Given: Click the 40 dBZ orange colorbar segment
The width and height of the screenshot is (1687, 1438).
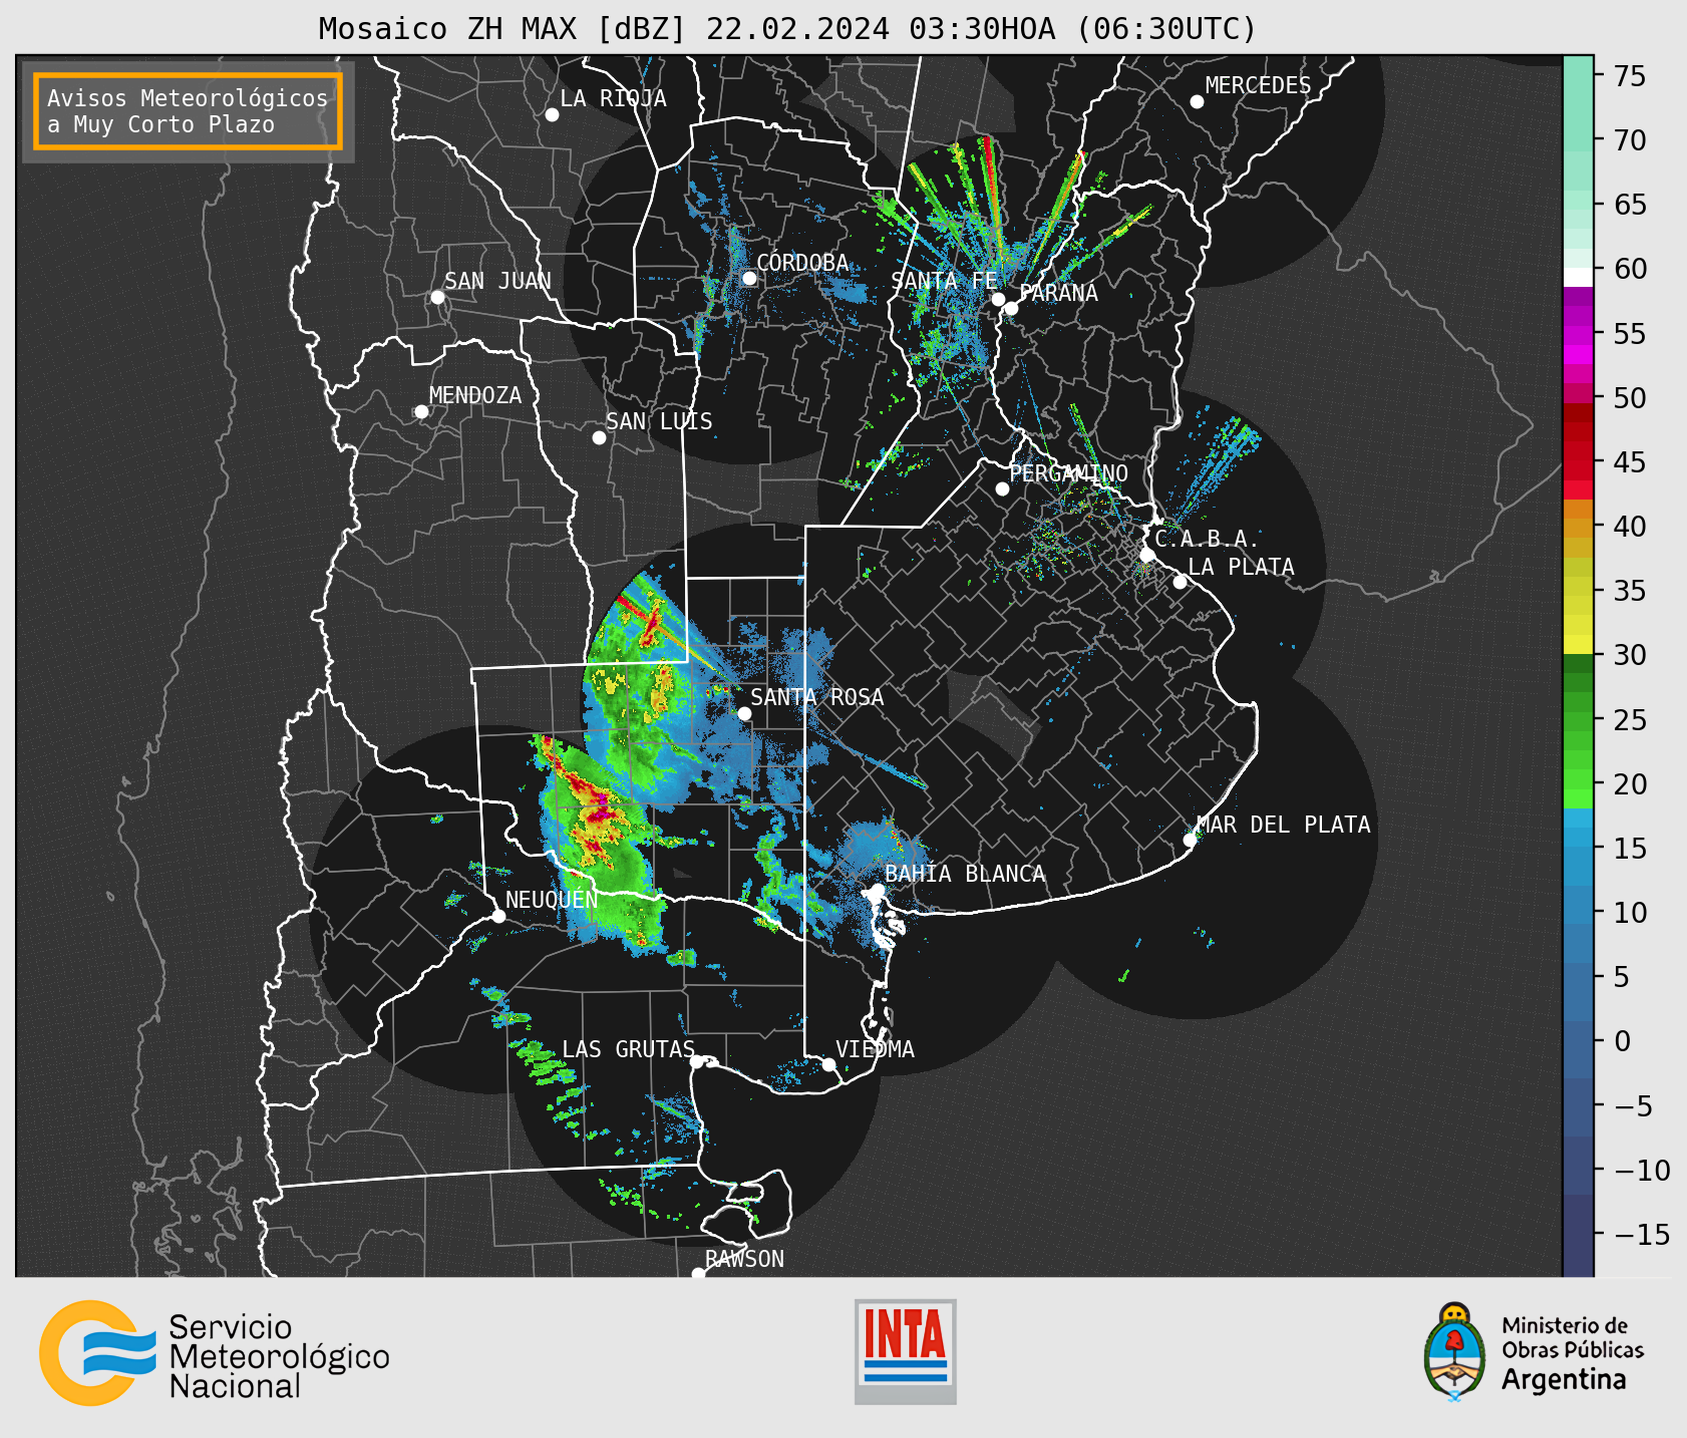Looking at the screenshot, I should tap(1578, 527).
